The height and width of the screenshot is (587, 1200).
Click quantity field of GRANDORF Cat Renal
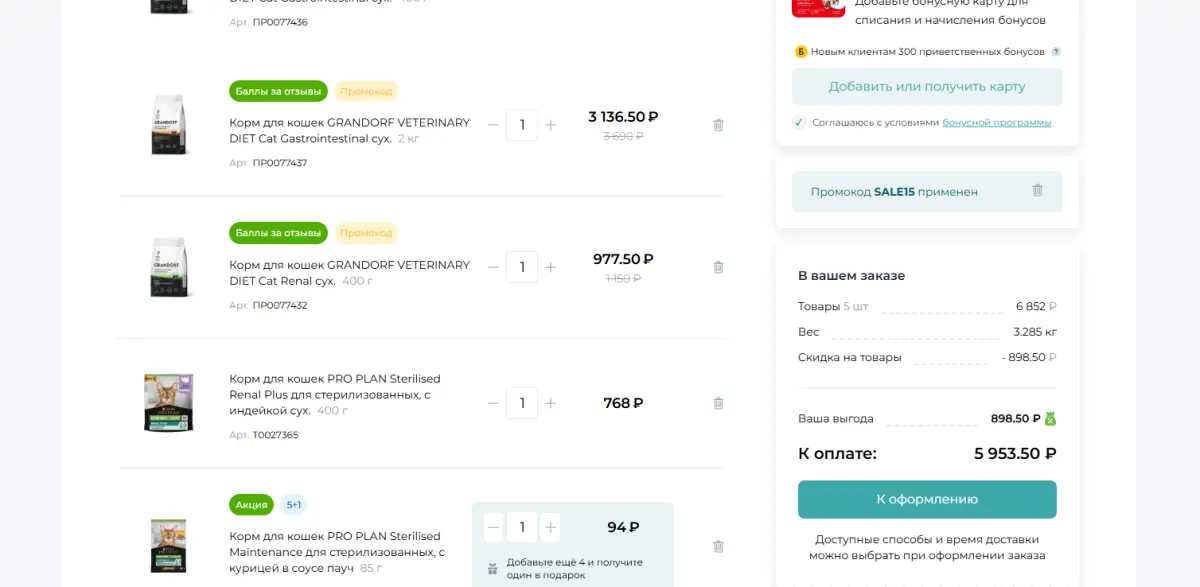(x=522, y=267)
